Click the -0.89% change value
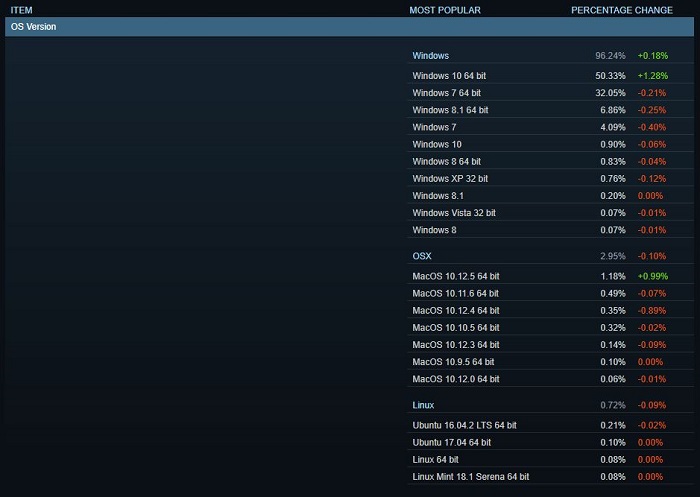 (652, 310)
